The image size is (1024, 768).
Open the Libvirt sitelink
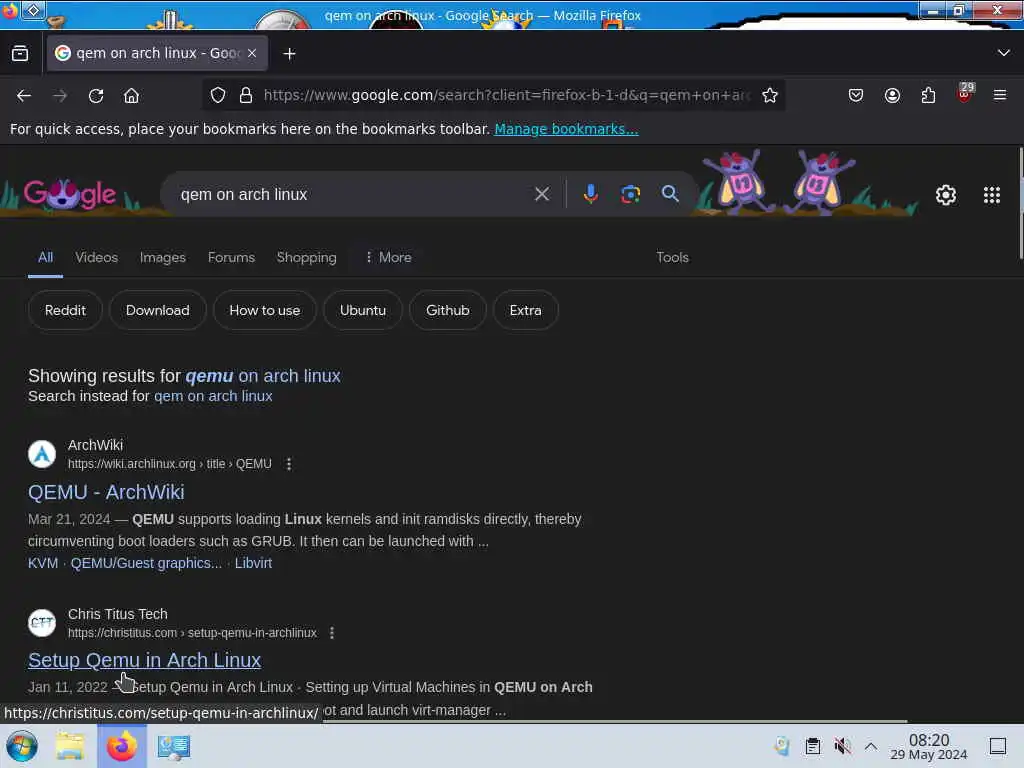(x=253, y=563)
